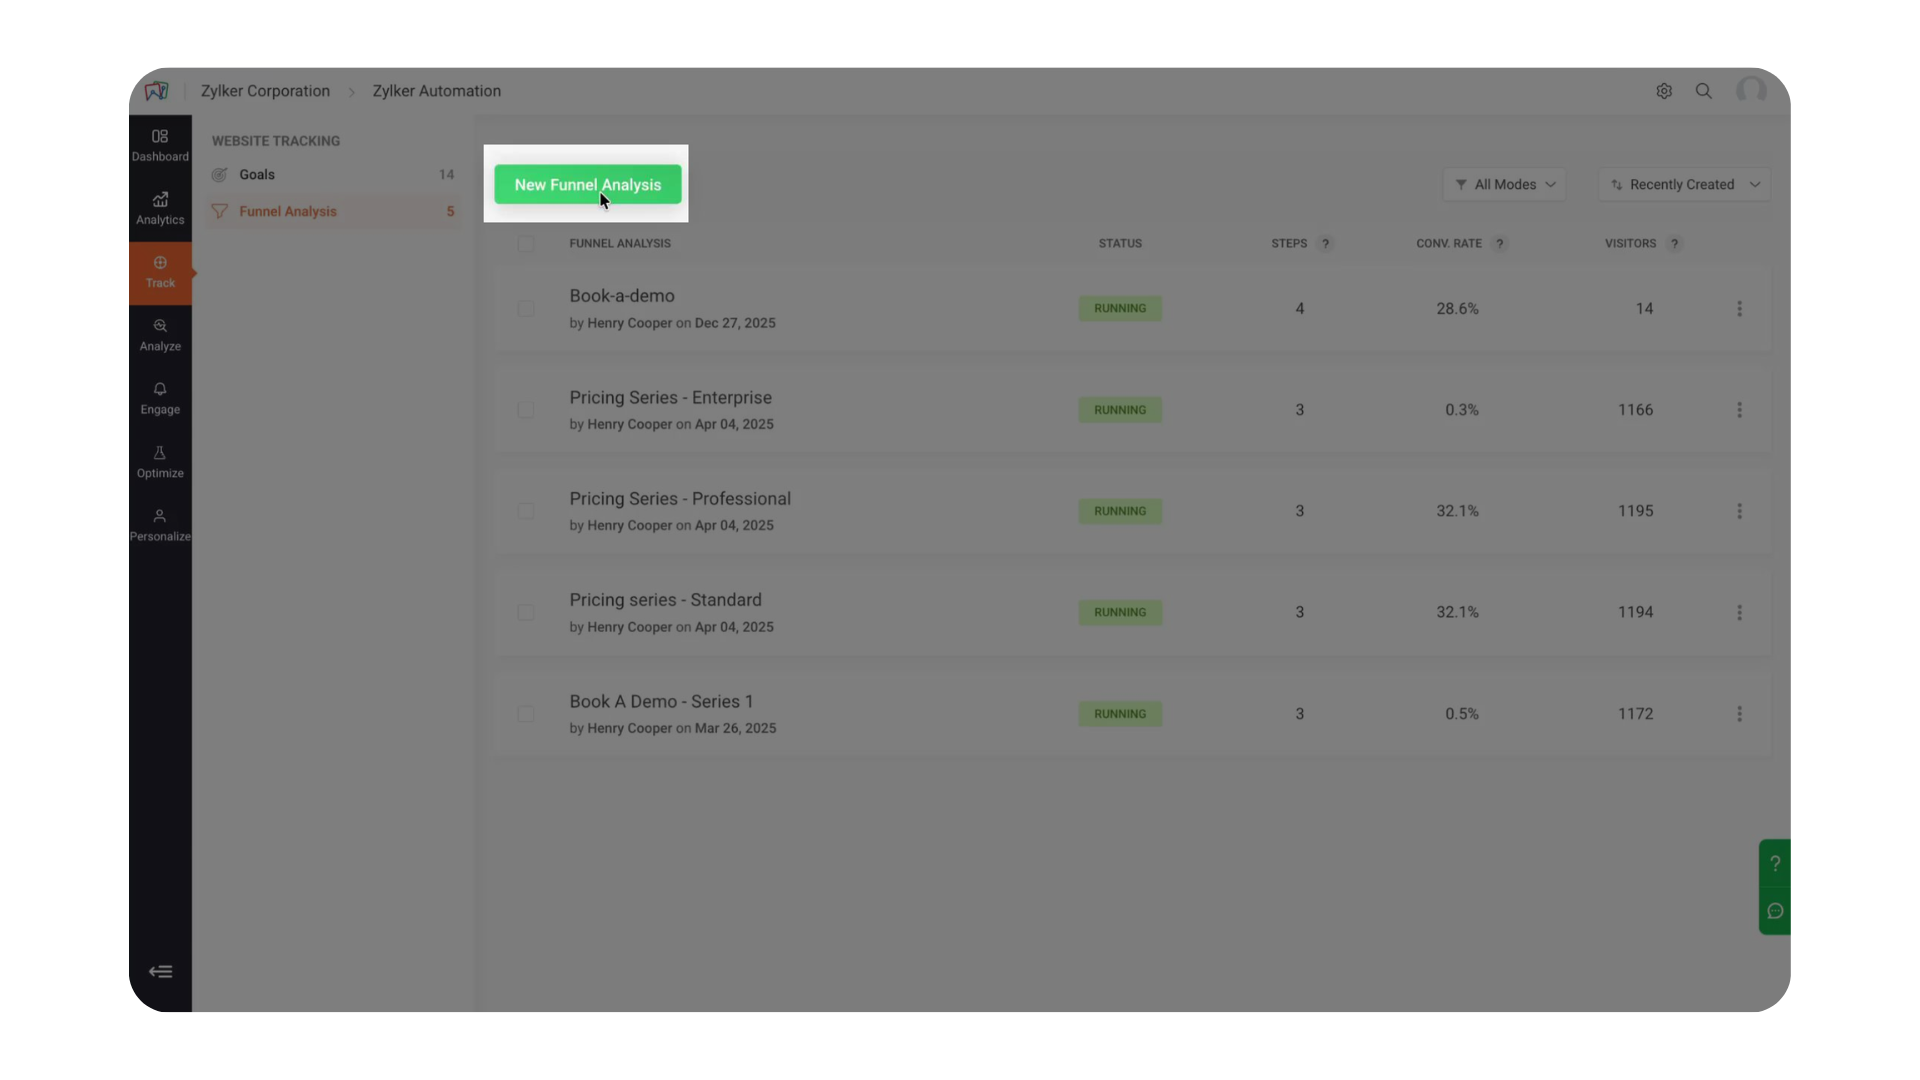This screenshot has height=1080, width=1920.
Task: Click New Funnel Analysis button
Action: [587, 185]
